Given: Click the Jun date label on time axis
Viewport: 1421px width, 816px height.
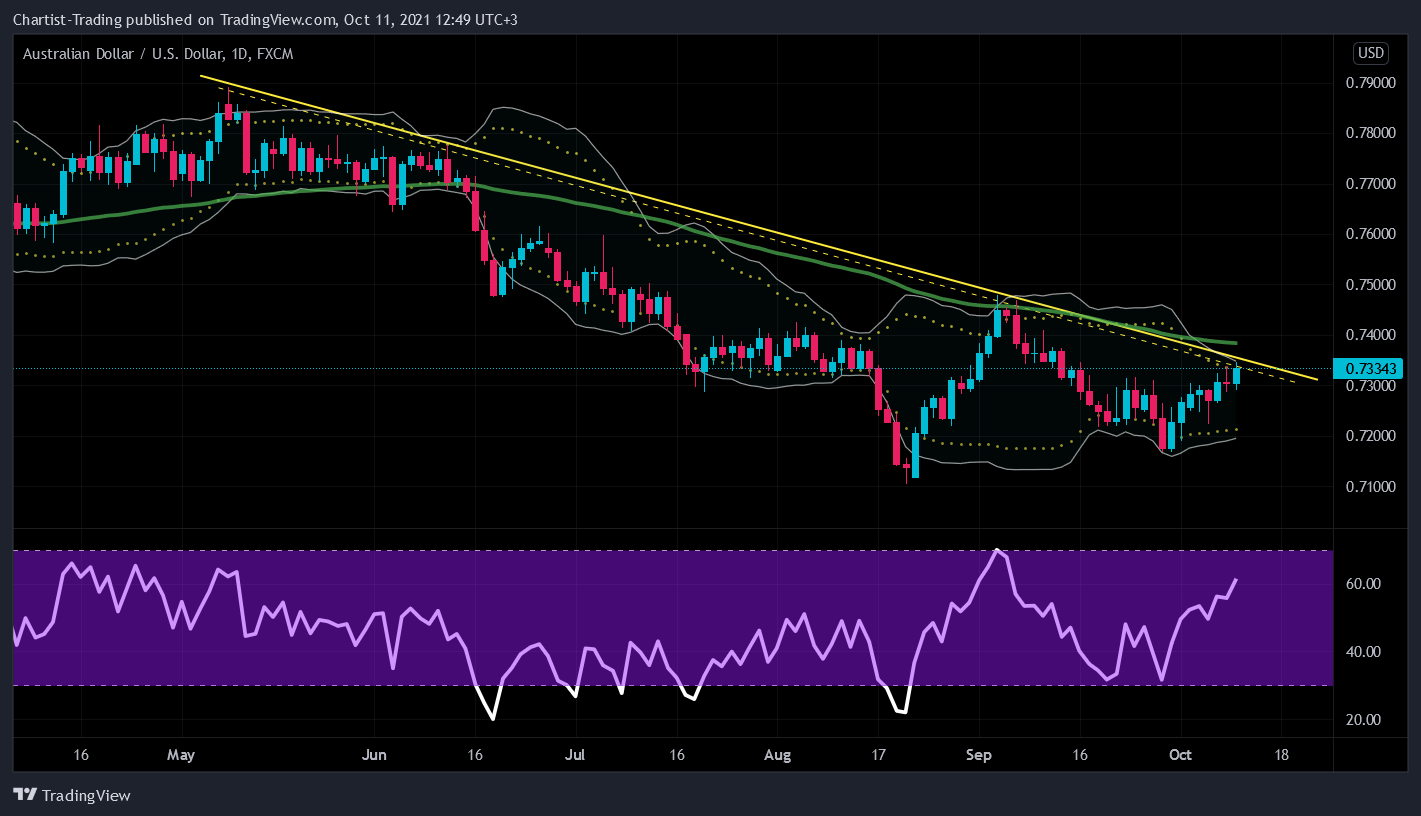Looking at the screenshot, I should click(374, 754).
